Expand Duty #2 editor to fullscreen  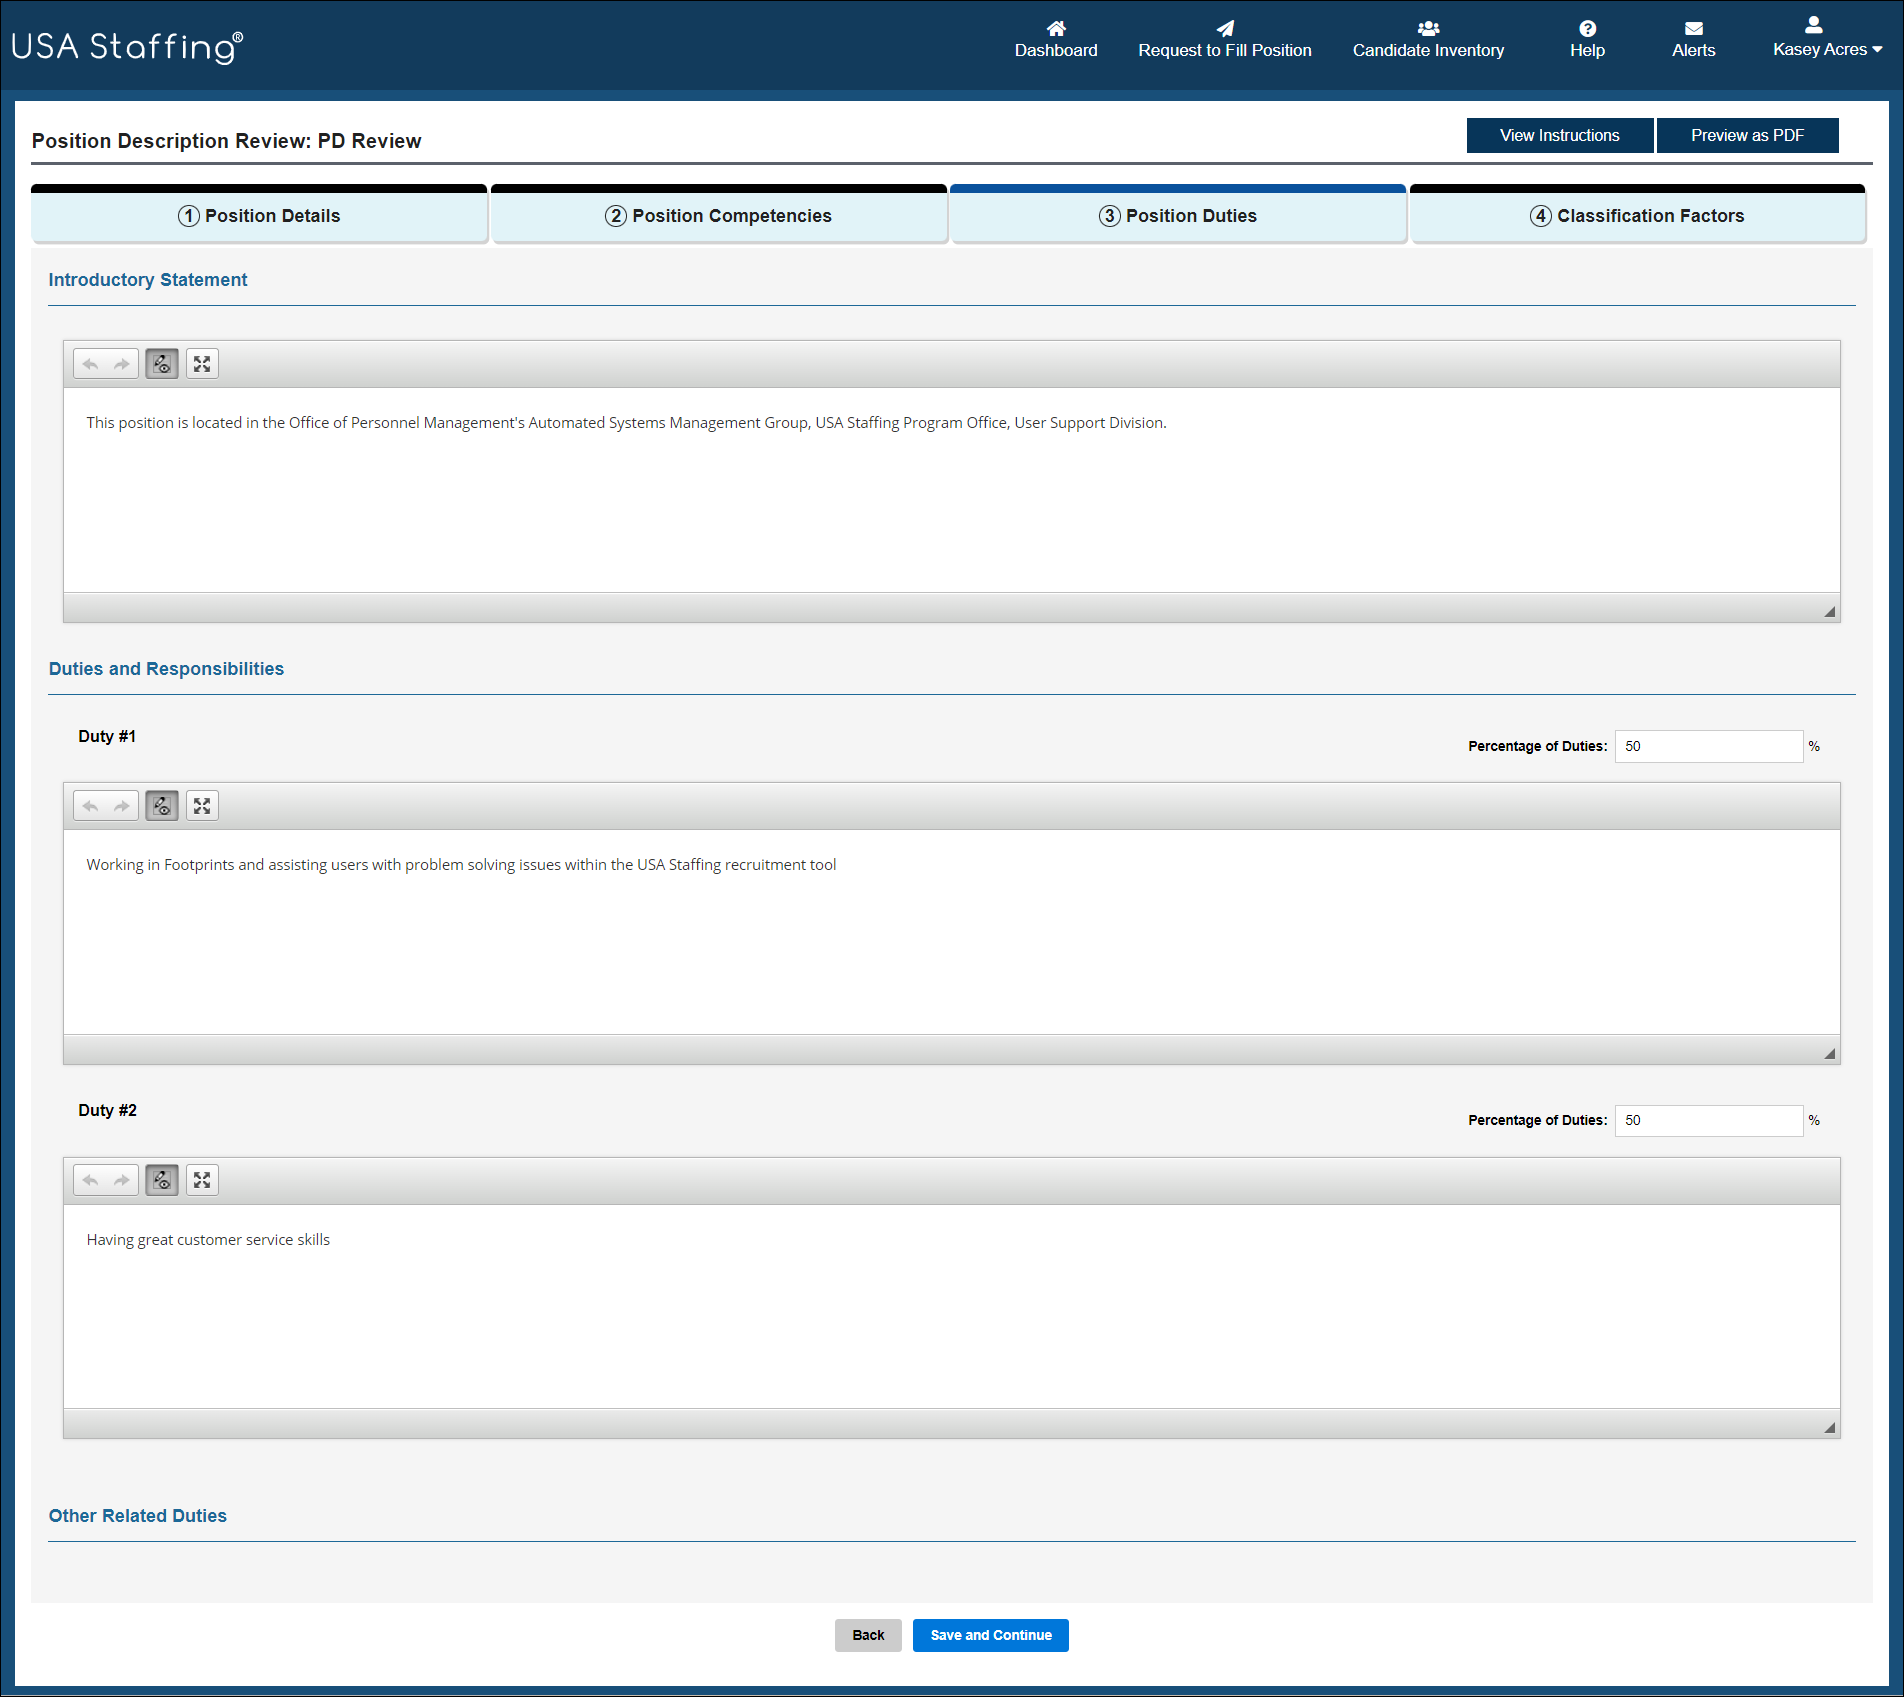tap(202, 1180)
